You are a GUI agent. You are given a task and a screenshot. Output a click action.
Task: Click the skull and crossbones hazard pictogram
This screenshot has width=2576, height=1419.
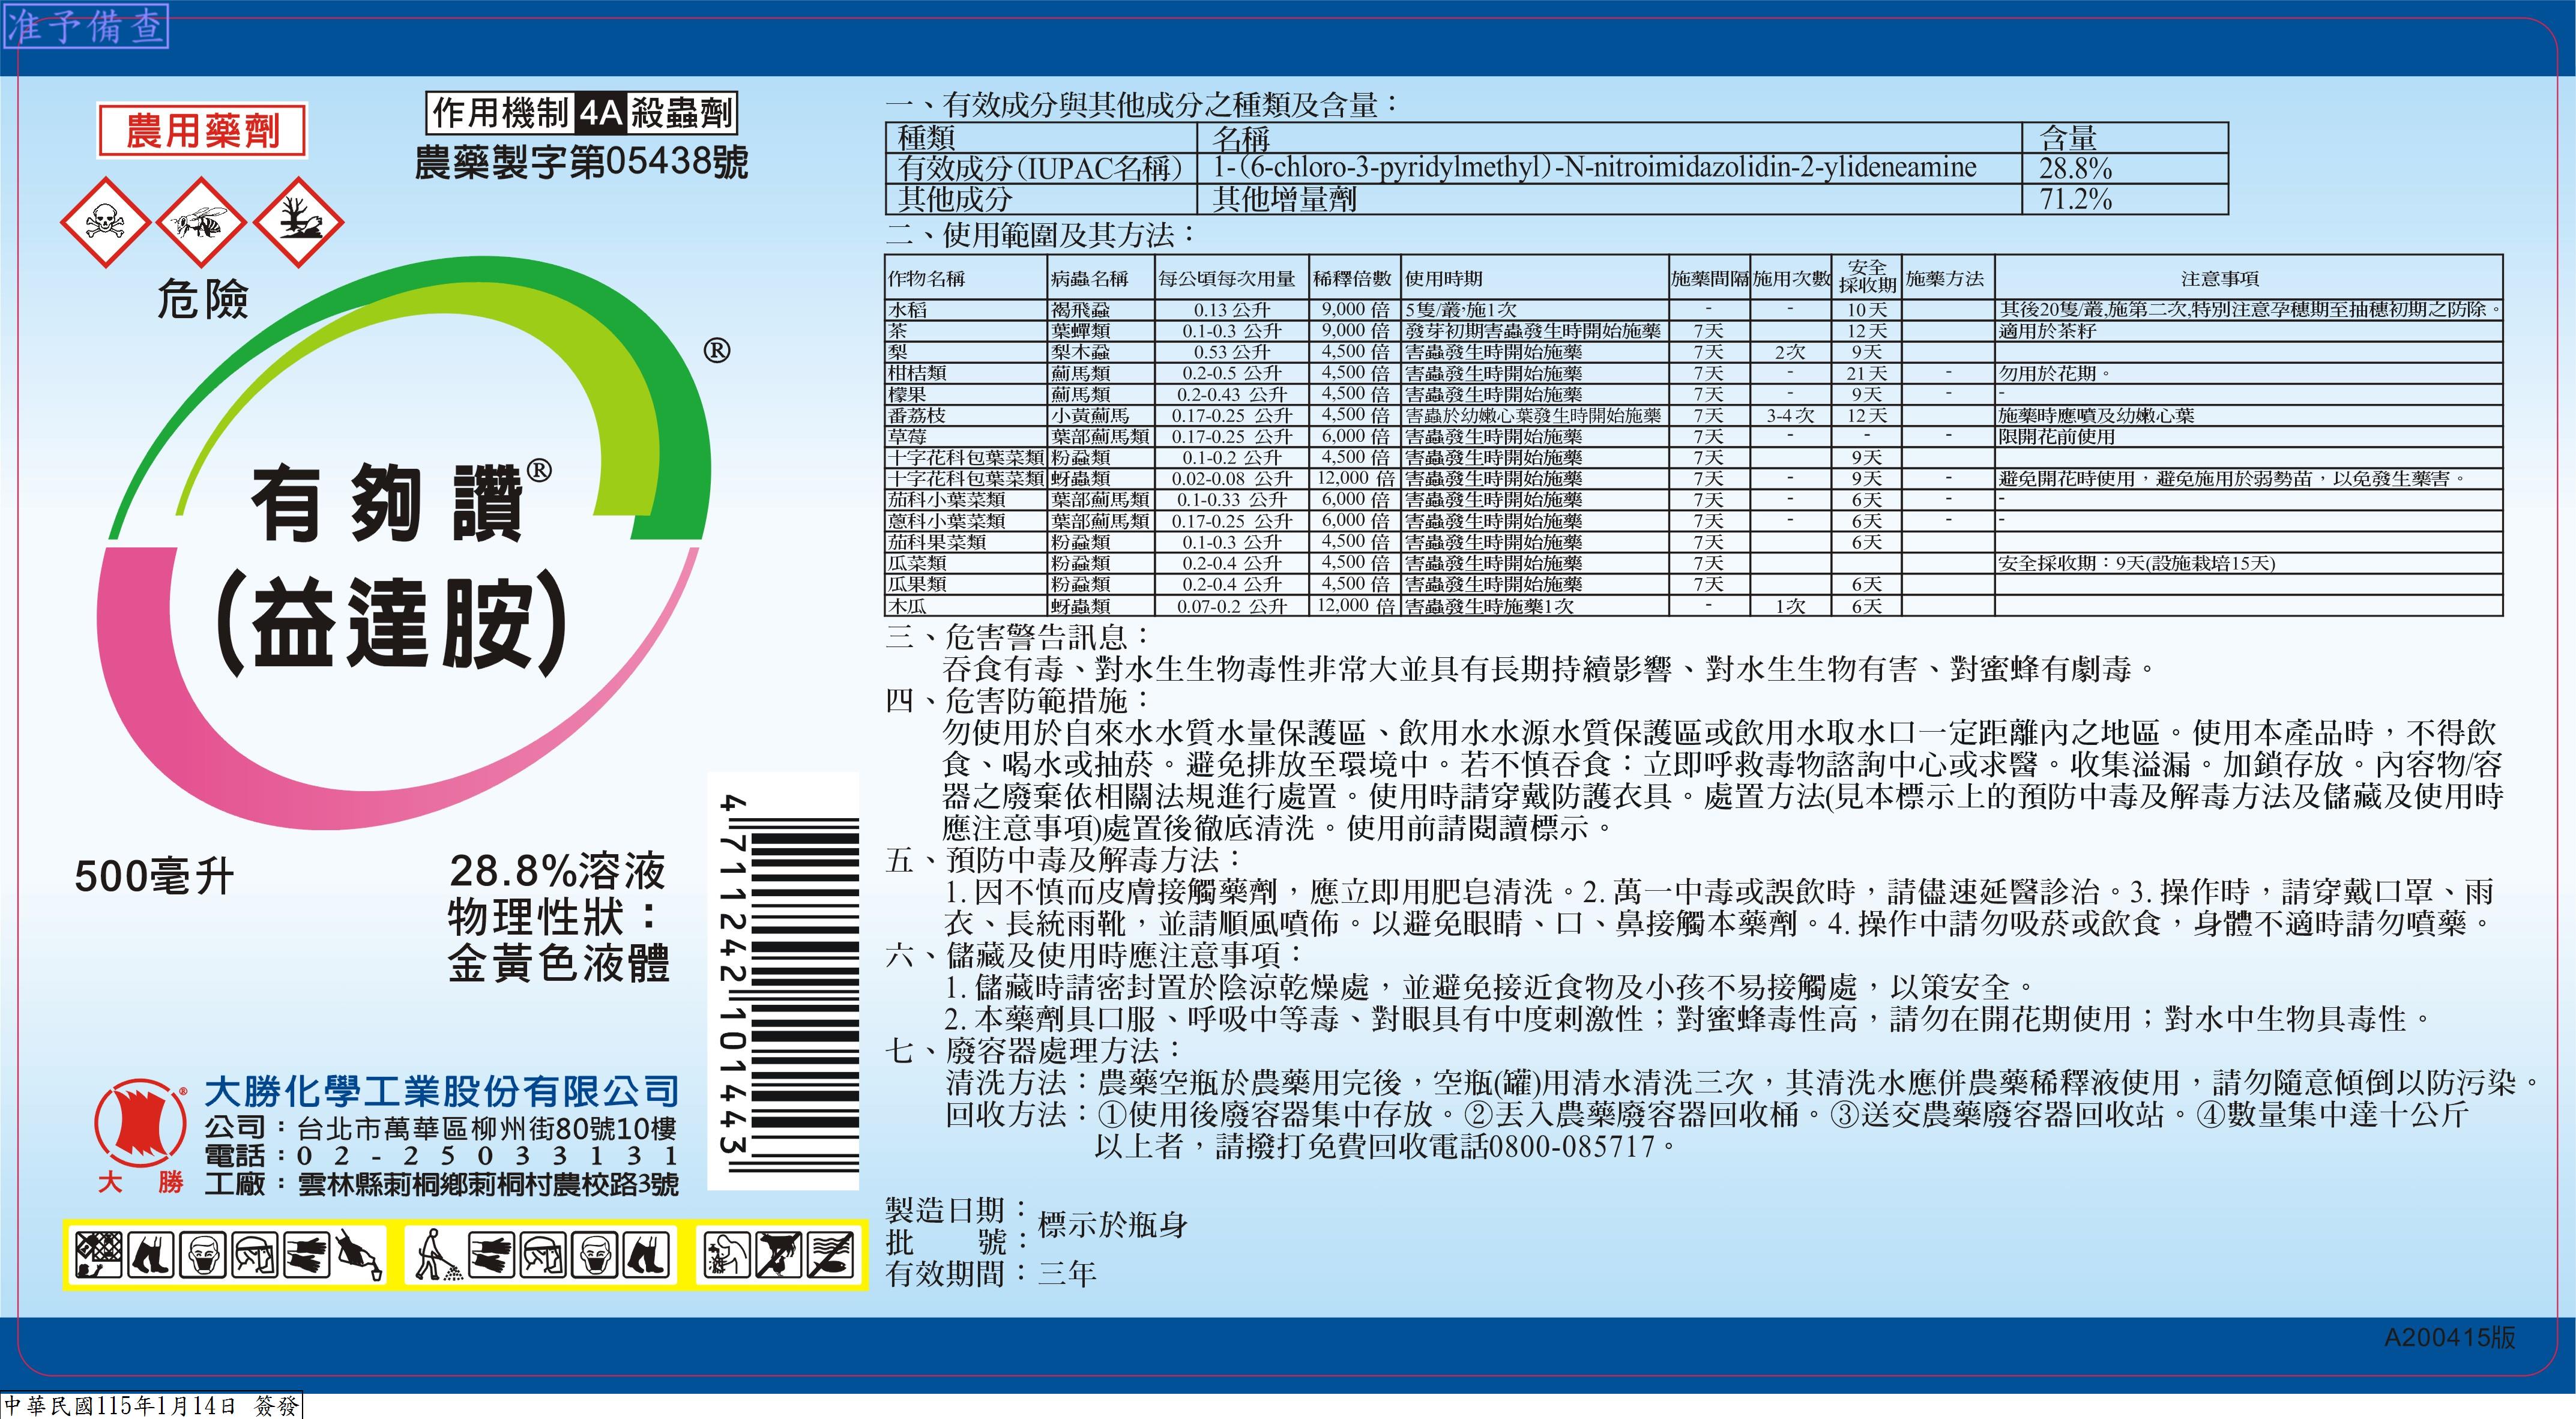[105, 223]
